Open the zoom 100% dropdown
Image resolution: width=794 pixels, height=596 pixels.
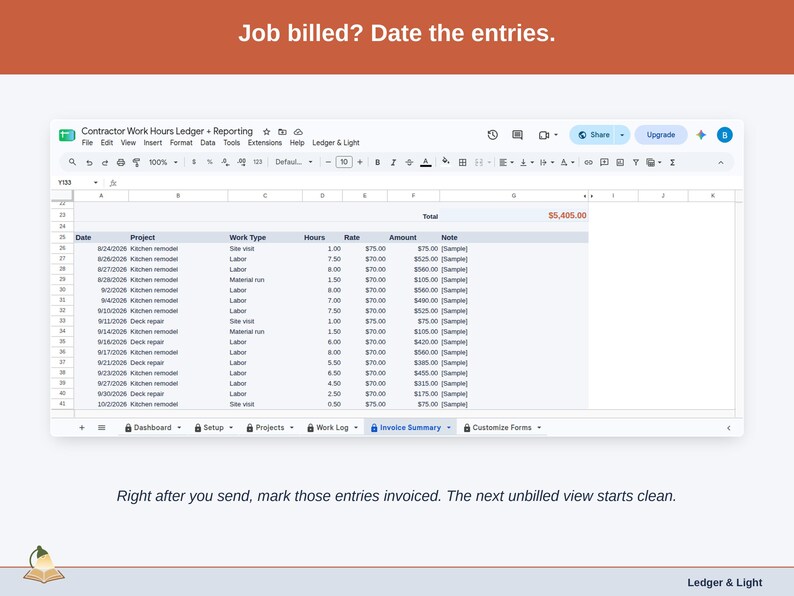tap(163, 163)
